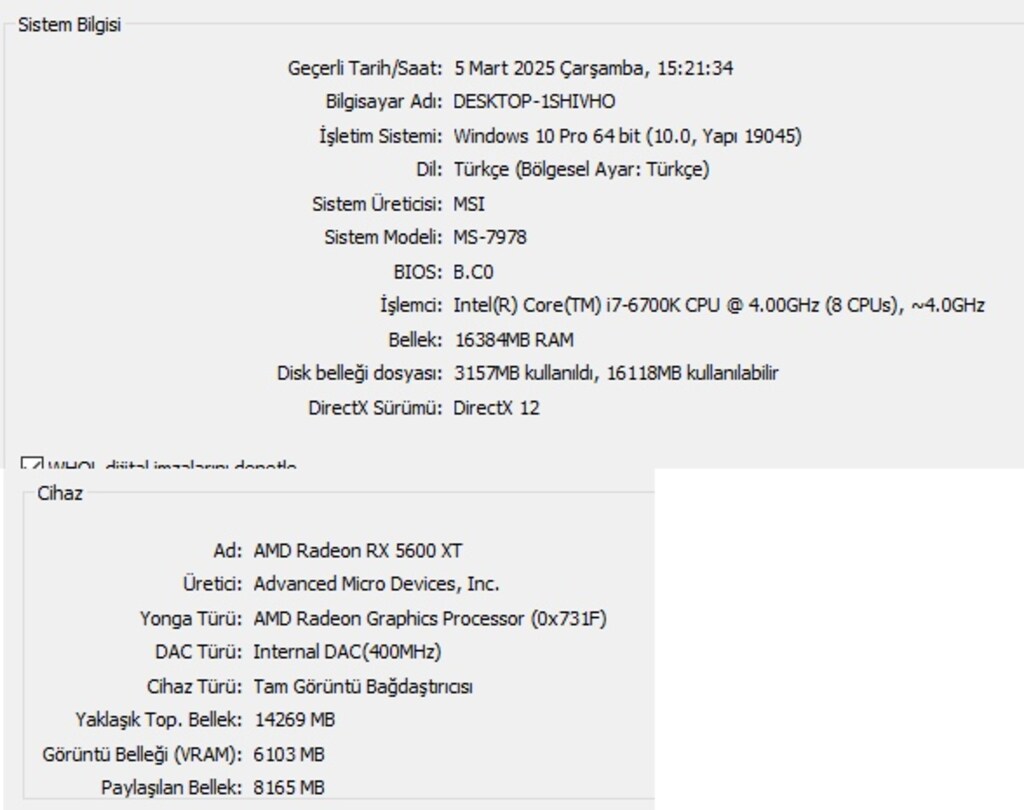Click the shared memory value '8165 MB'
This screenshot has width=1024, height=810.
click(289, 788)
